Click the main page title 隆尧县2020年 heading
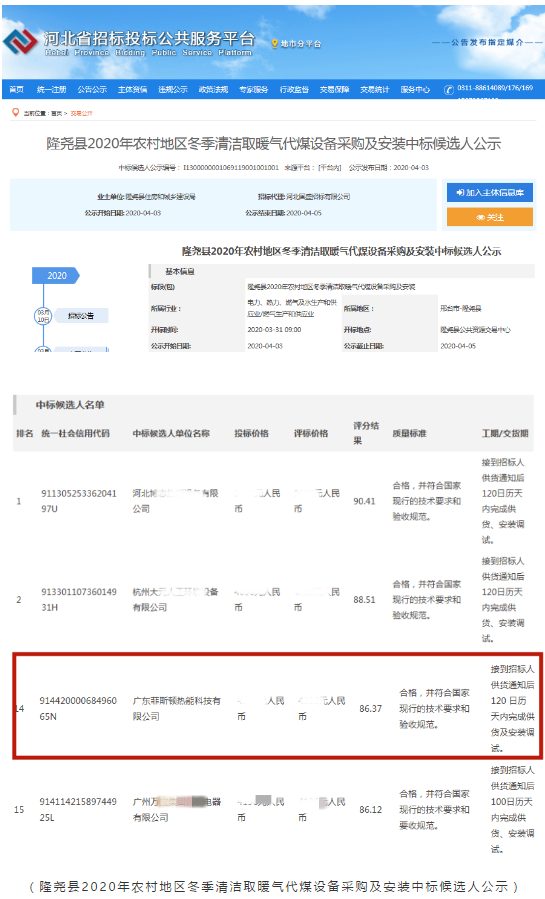545x899 pixels. coord(273,143)
